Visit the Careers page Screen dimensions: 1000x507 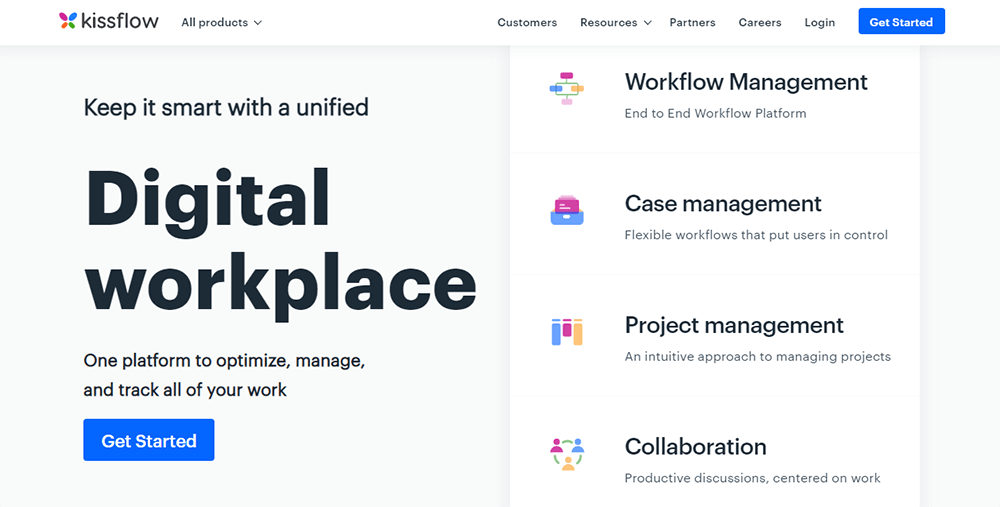click(x=760, y=22)
